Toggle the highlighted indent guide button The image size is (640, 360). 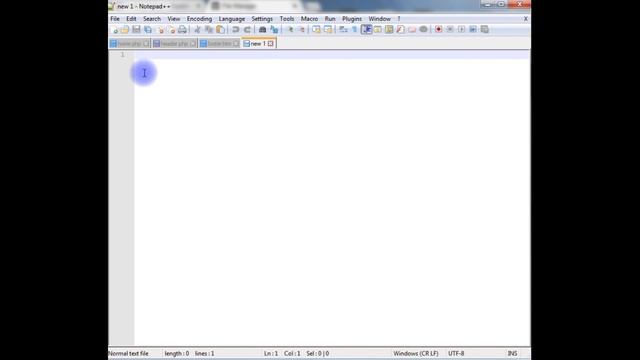coord(367,29)
